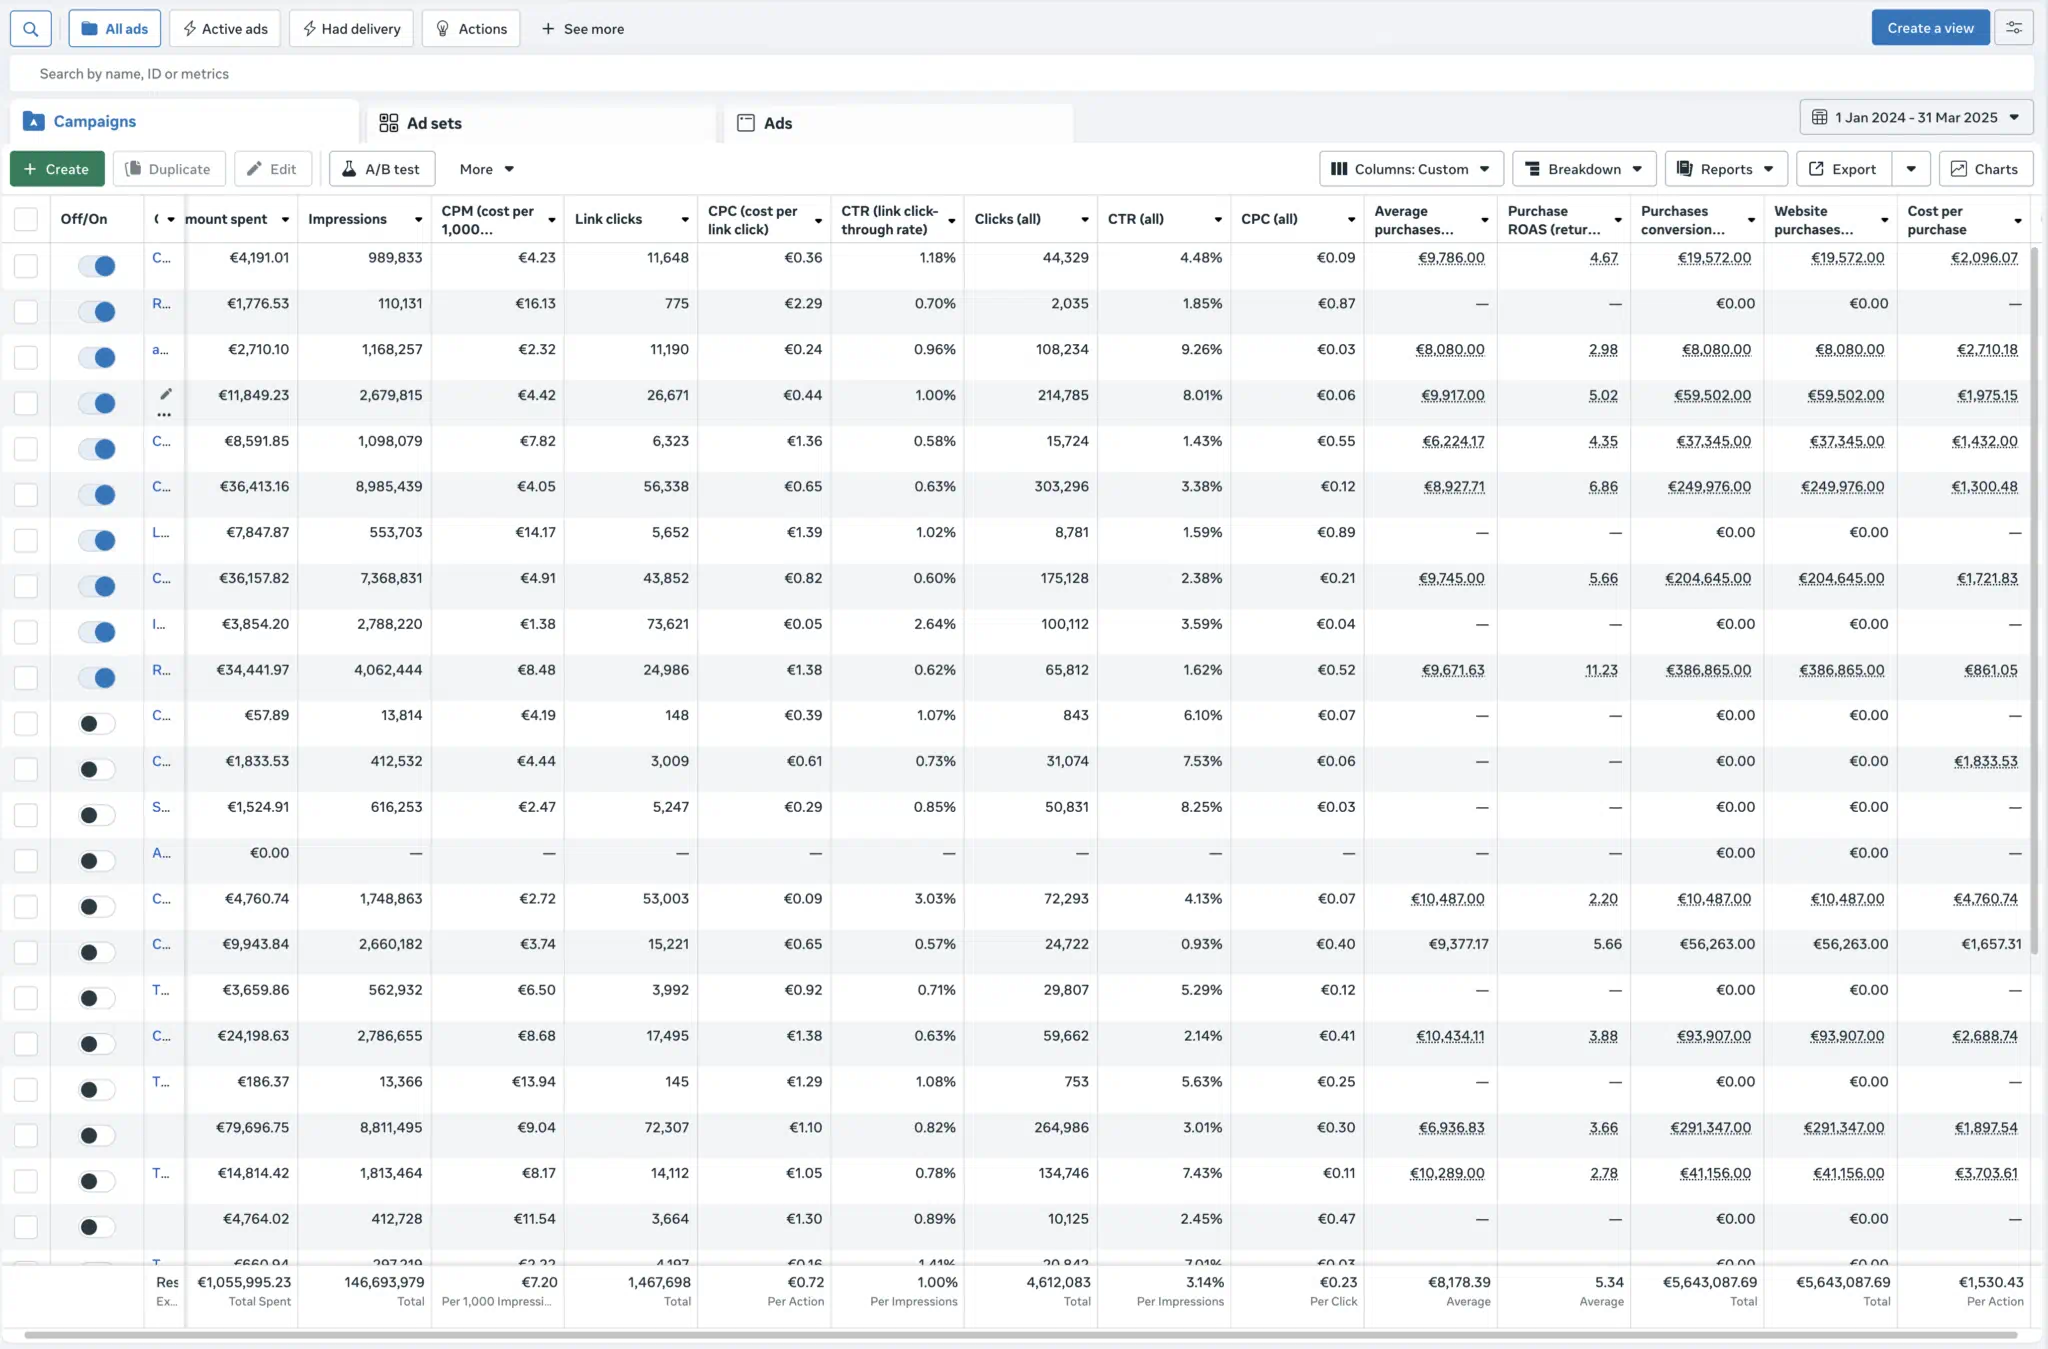Start an A/B test
2048x1349 pixels.
click(x=382, y=169)
